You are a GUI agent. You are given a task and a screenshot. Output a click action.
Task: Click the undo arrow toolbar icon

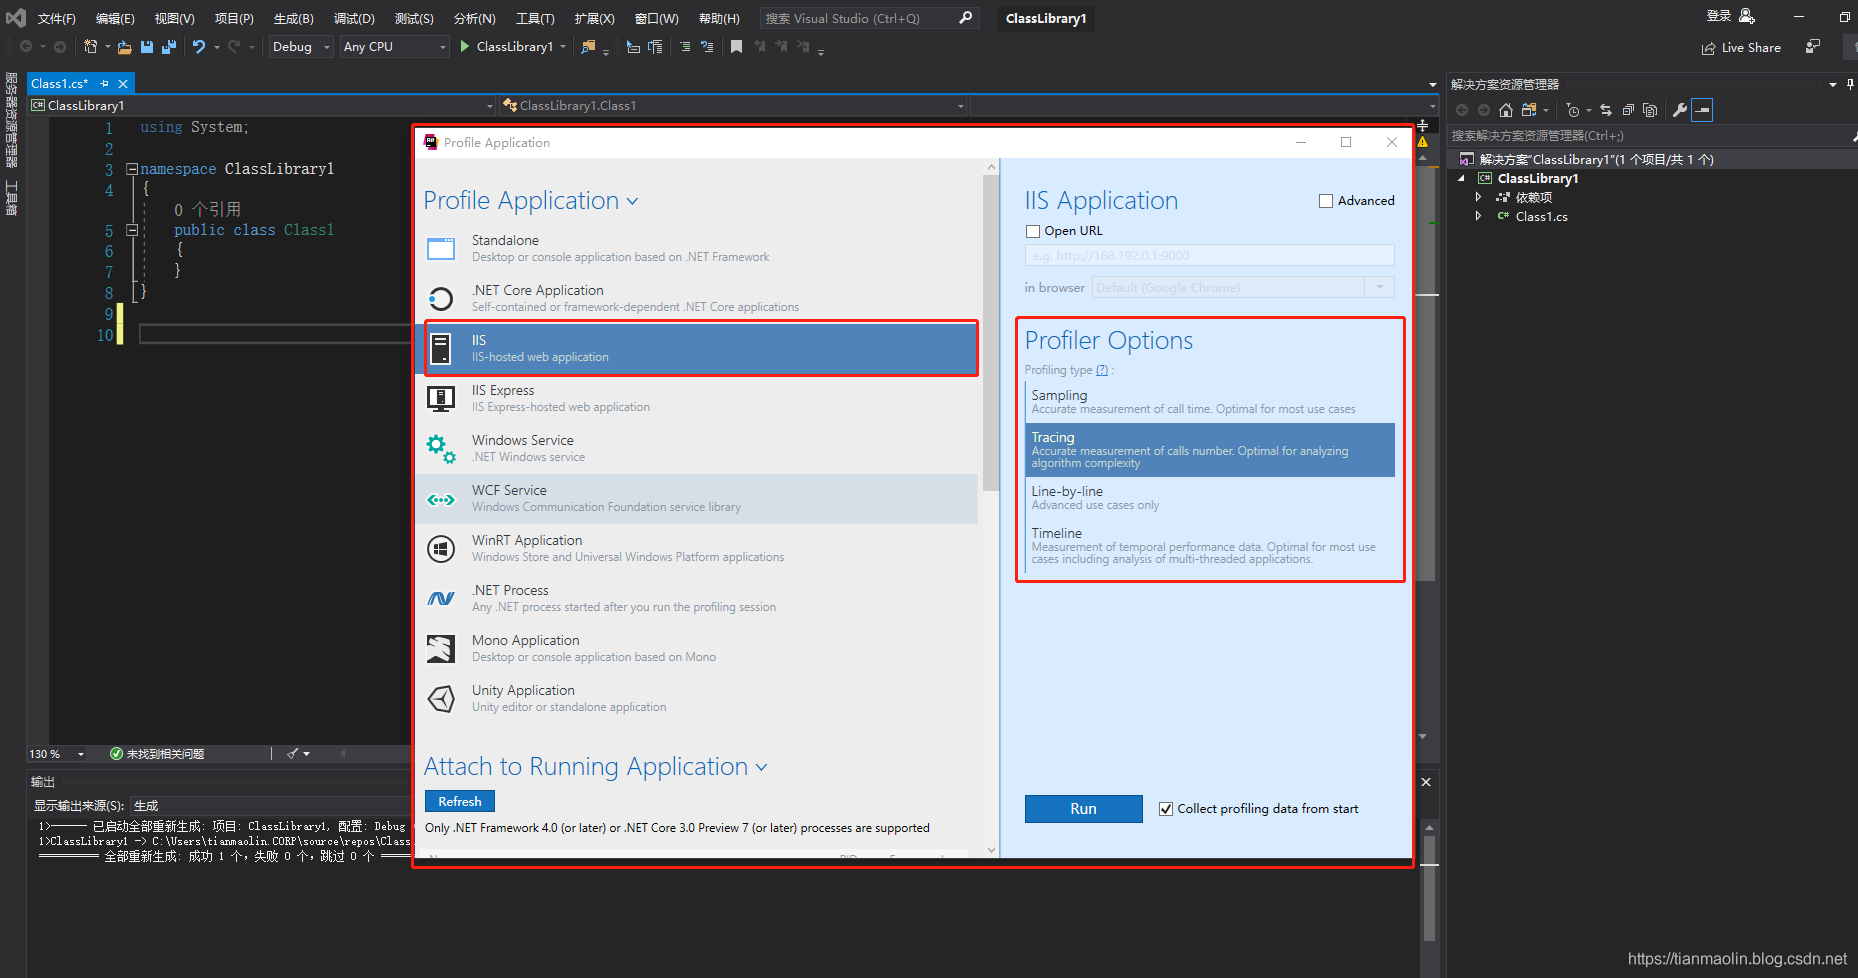tap(199, 47)
